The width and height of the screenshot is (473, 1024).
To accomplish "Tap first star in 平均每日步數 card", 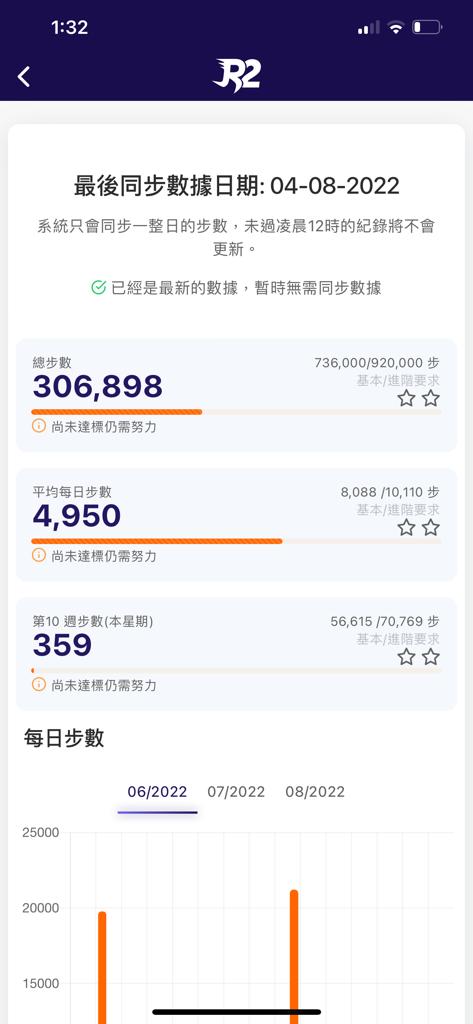I will click(406, 528).
